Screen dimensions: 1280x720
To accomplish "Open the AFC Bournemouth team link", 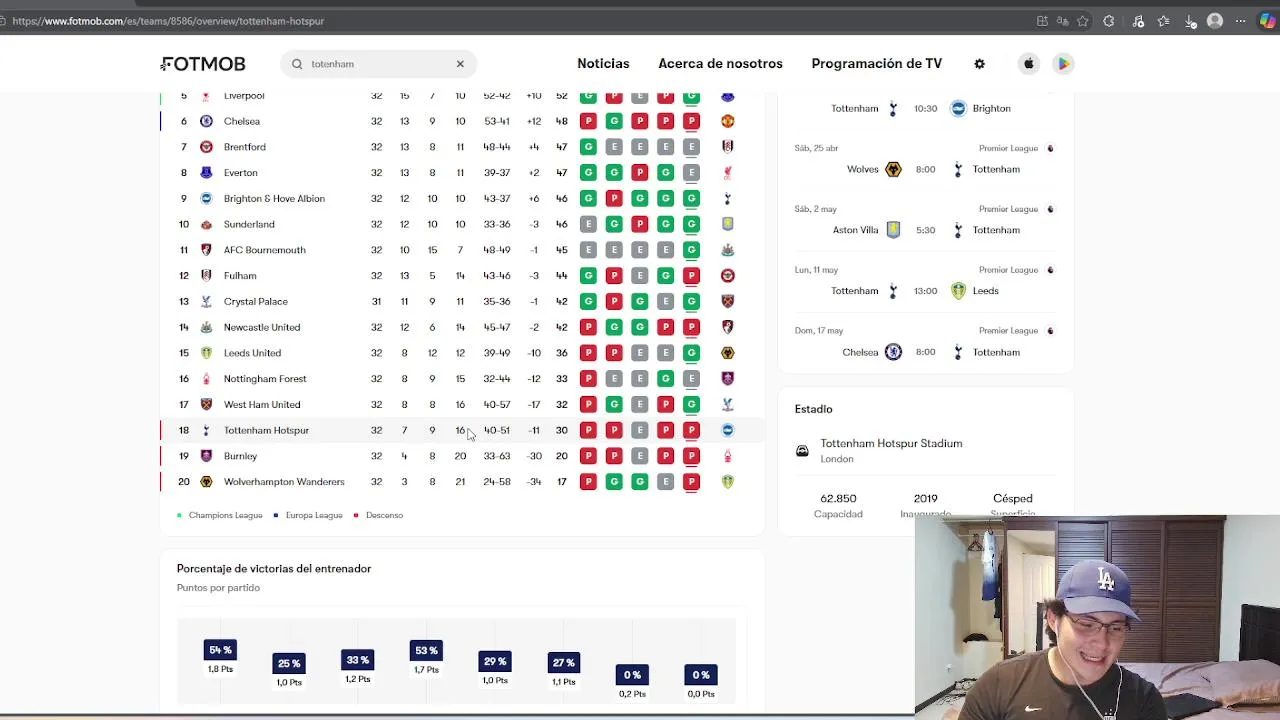I will coord(265,250).
